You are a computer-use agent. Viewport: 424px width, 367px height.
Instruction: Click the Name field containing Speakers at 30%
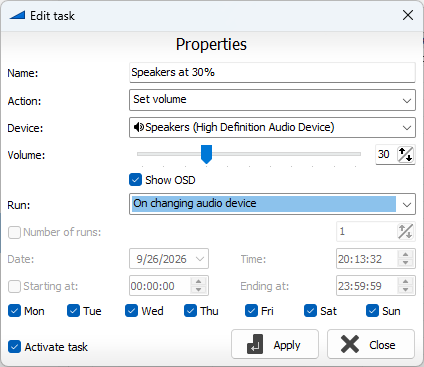[272, 72]
